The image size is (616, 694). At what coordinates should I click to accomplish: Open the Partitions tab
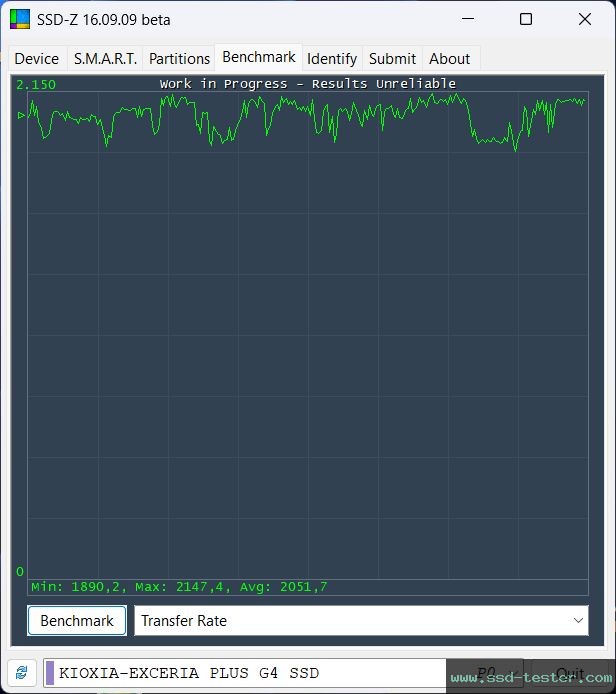[x=179, y=58]
